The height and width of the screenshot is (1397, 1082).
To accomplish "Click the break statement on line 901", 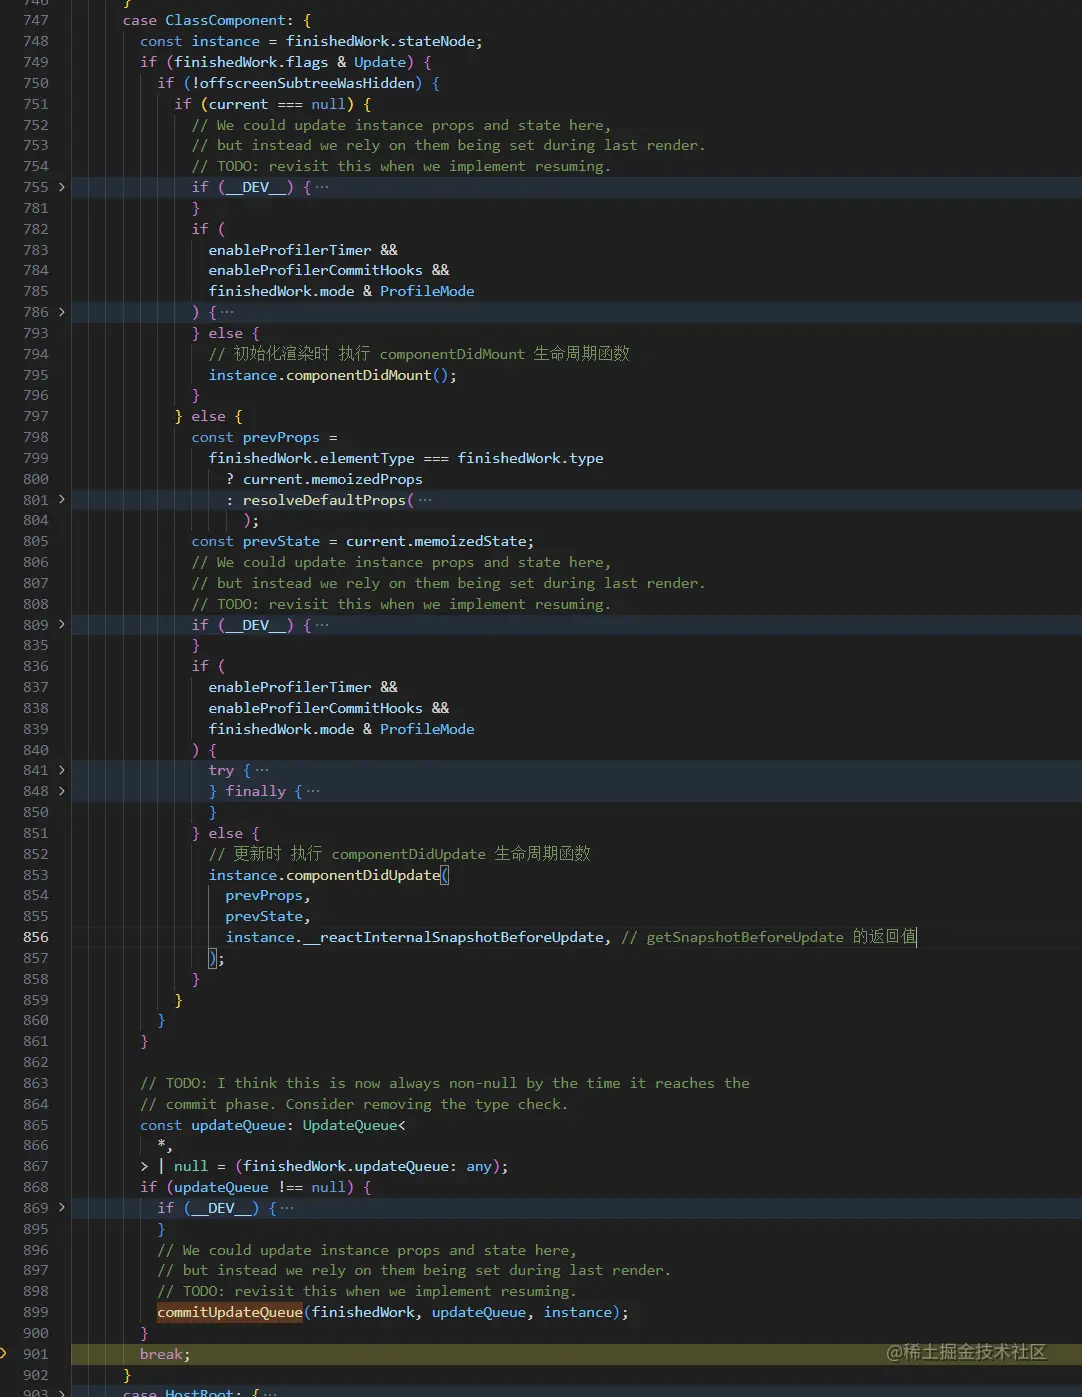I will pyautogui.click(x=165, y=1354).
